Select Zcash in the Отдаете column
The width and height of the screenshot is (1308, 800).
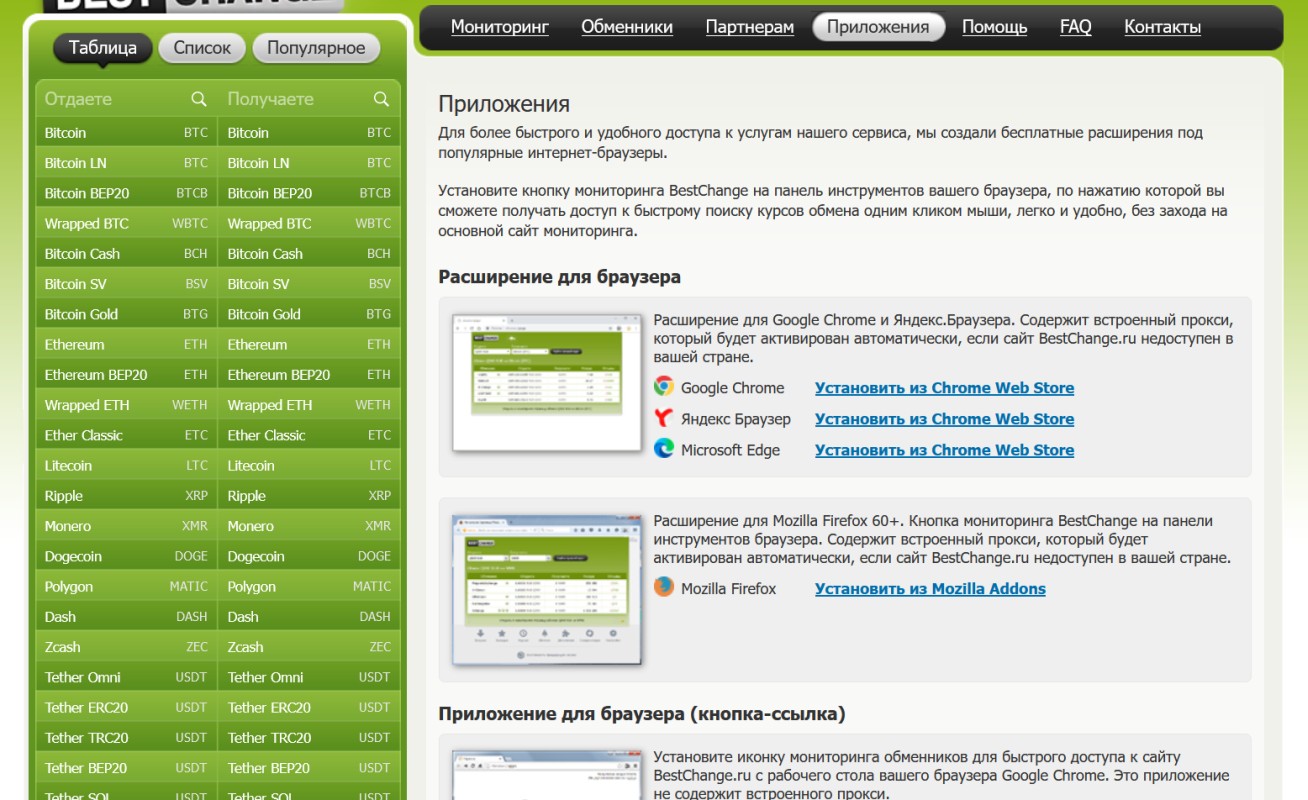[x=126, y=646]
